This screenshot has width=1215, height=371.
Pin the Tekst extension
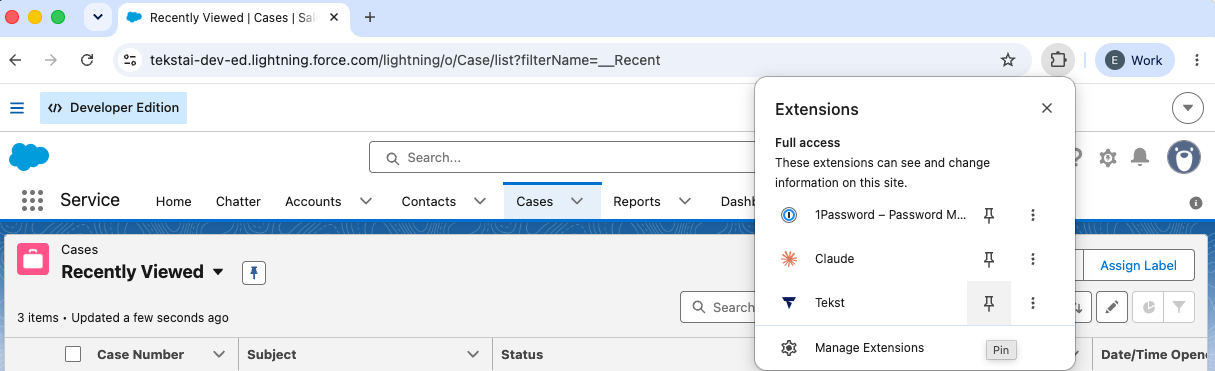989,303
